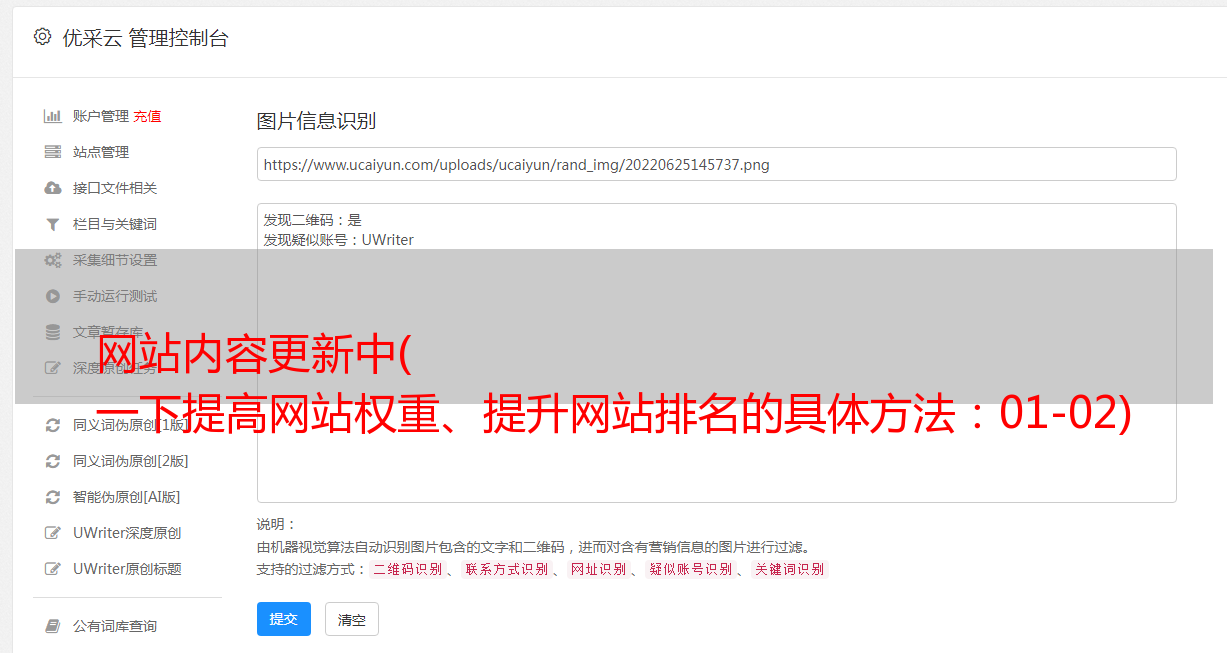Click the server icon for 站点管理
The width and height of the screenshot is (1227, 653).
53,152
